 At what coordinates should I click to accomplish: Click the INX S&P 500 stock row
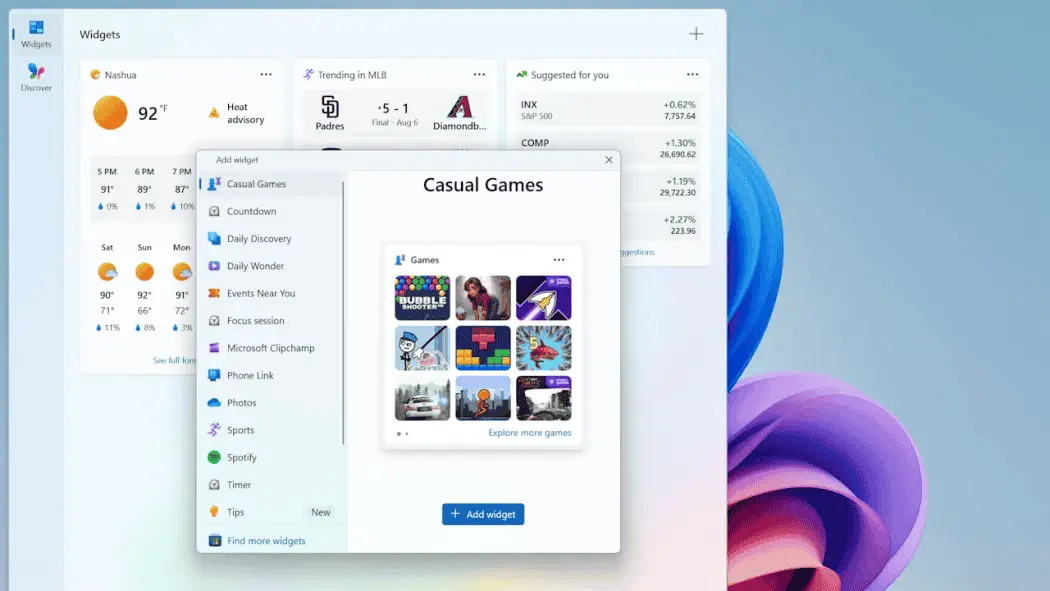click(608, 110)
